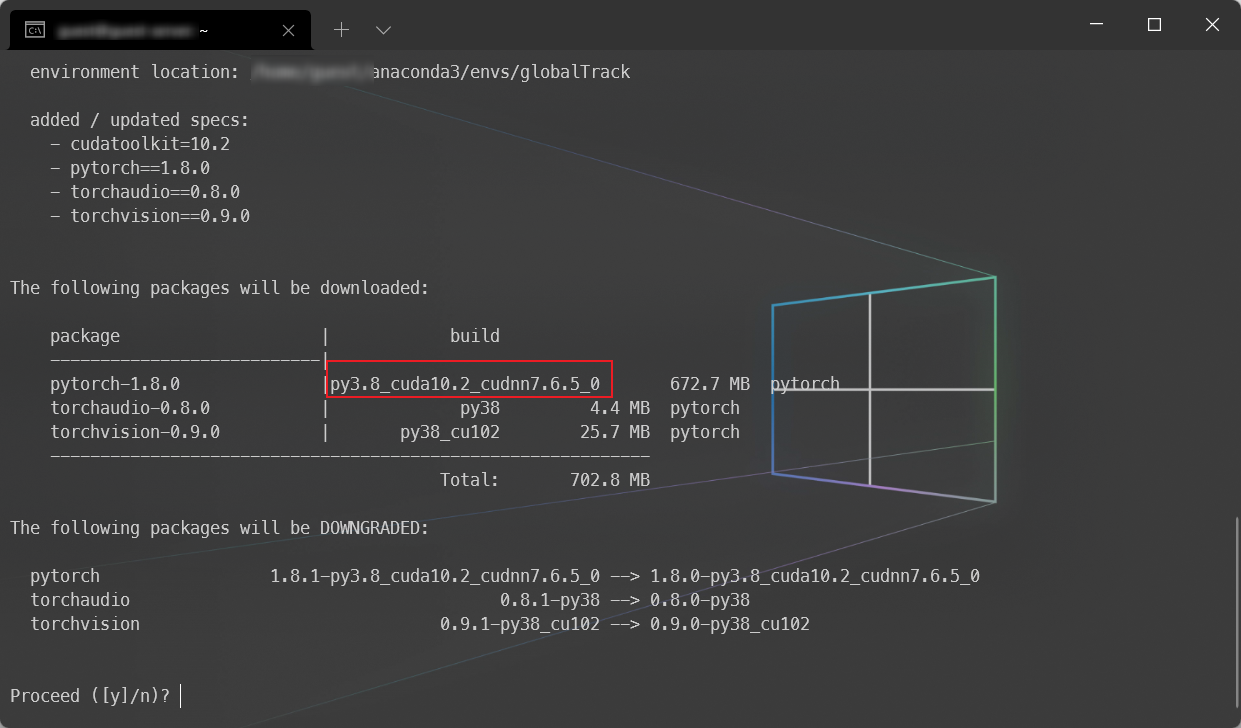
Task: Click the packages will be DOWNGRADED heading
Action: (x=219, y=527)
